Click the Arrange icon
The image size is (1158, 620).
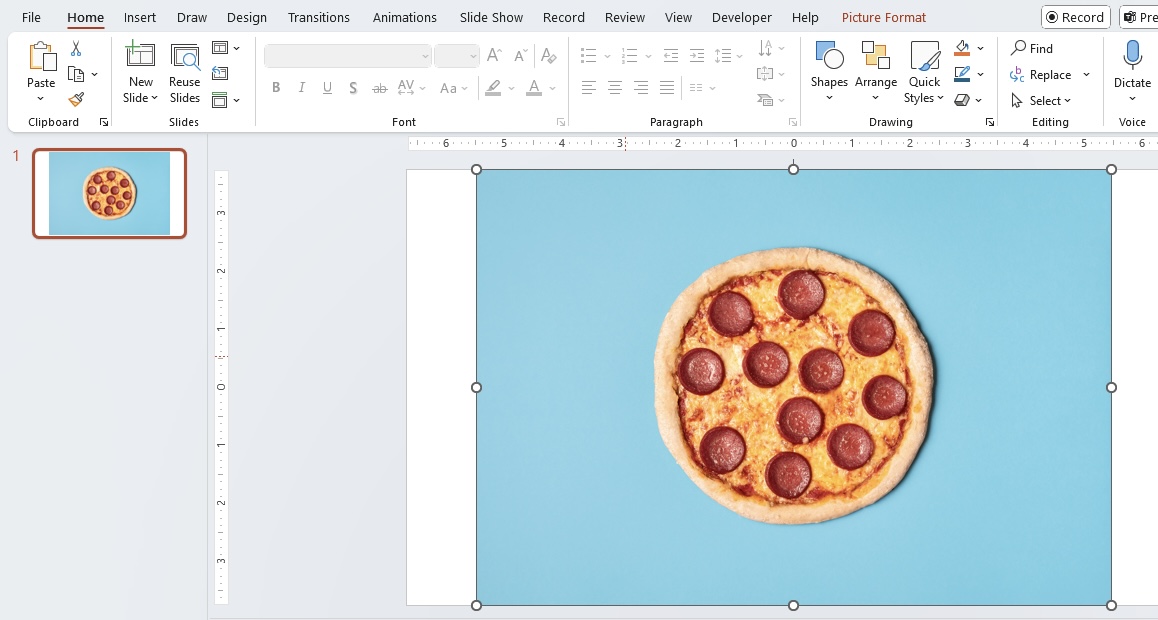(x=876, y=56)
